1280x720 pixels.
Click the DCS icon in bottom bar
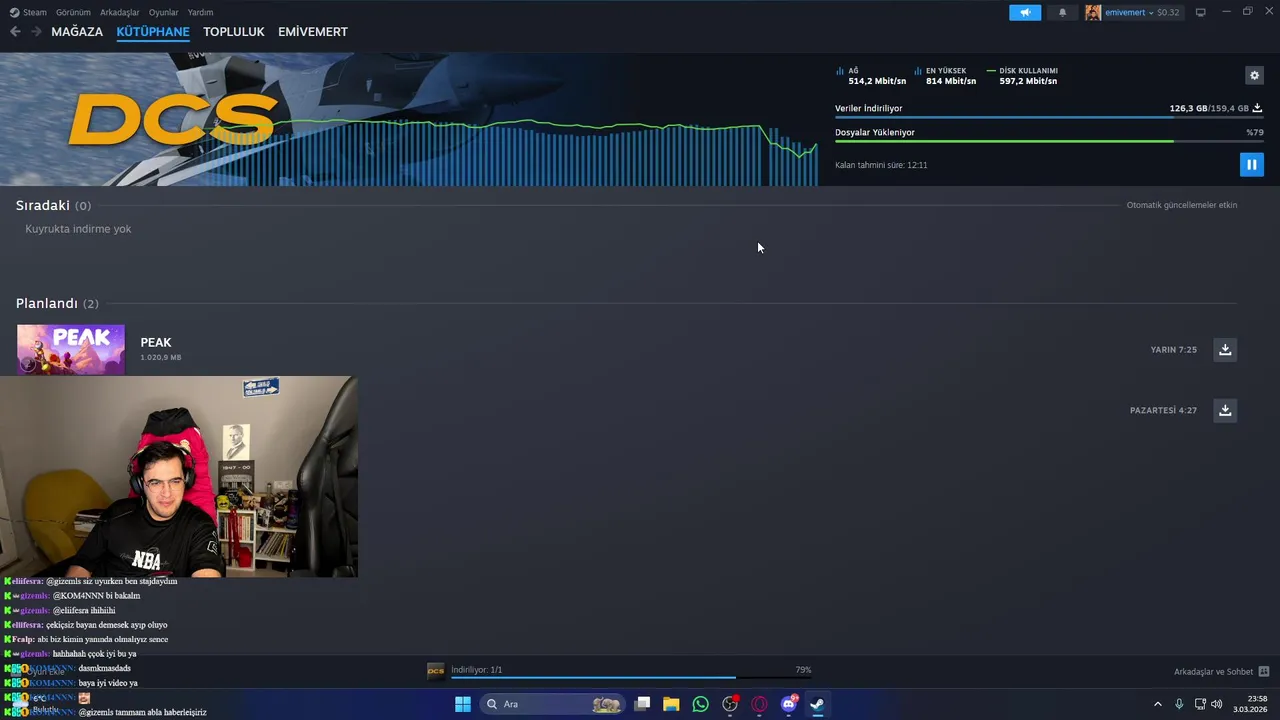click(x=436, y=670)
